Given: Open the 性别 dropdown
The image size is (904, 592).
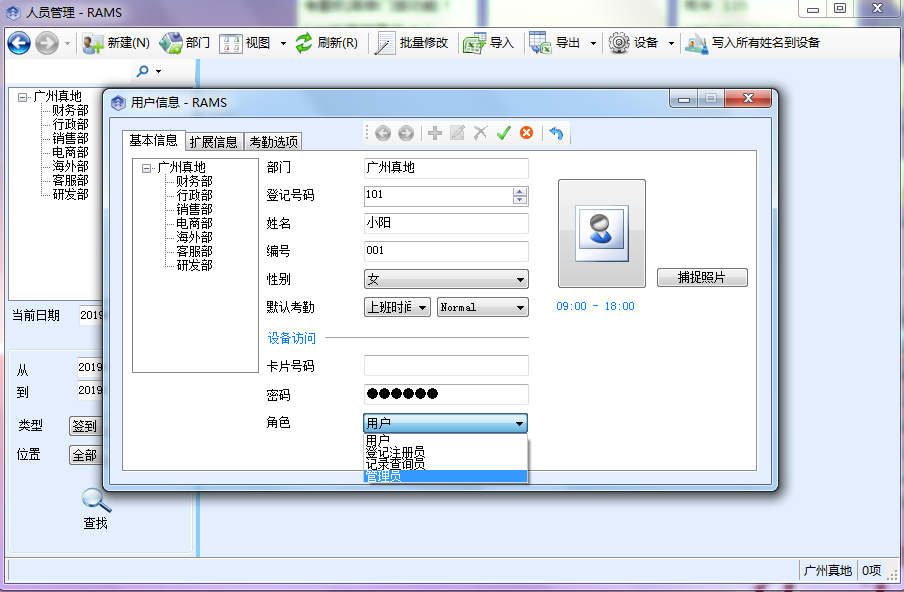Looking at the screenshot, I should 446,280.
